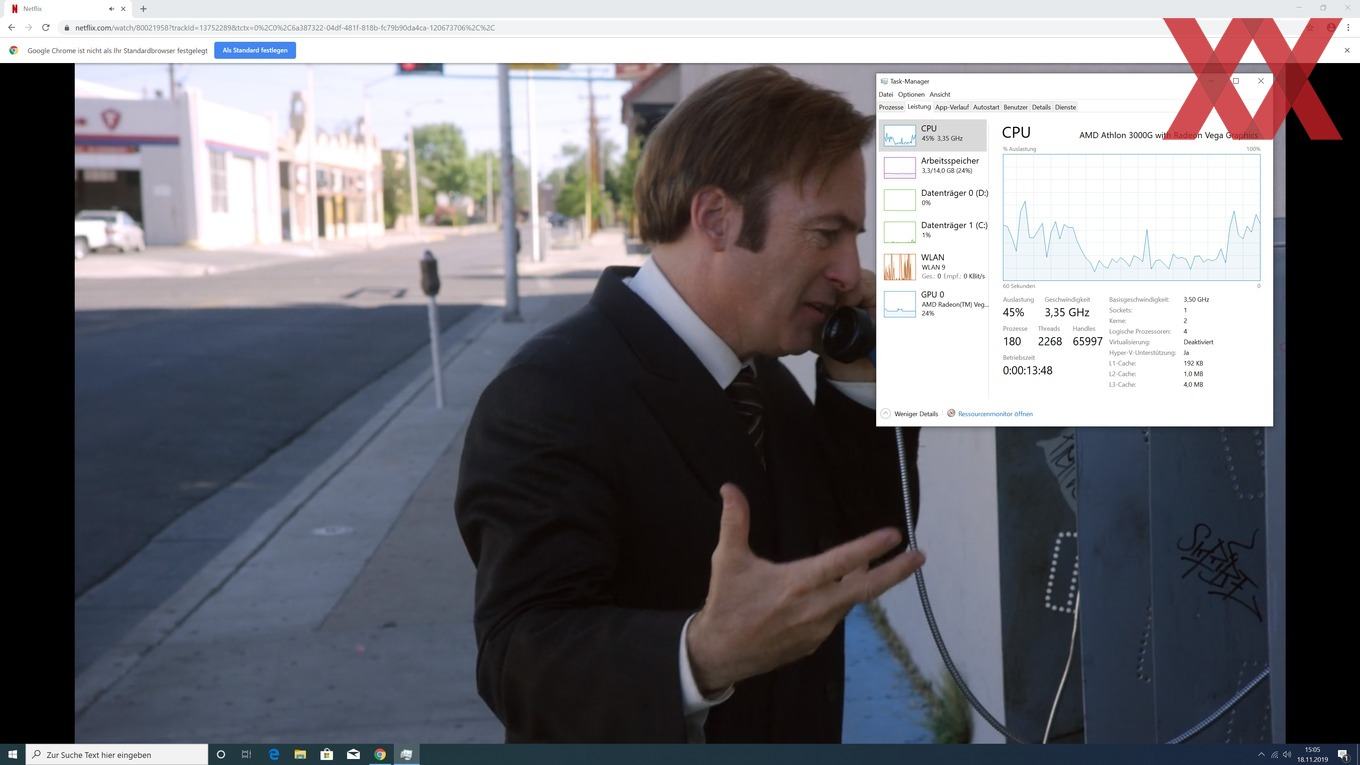
Task: Open File Explorer from the taskbar
Action: tap(300, 754)
